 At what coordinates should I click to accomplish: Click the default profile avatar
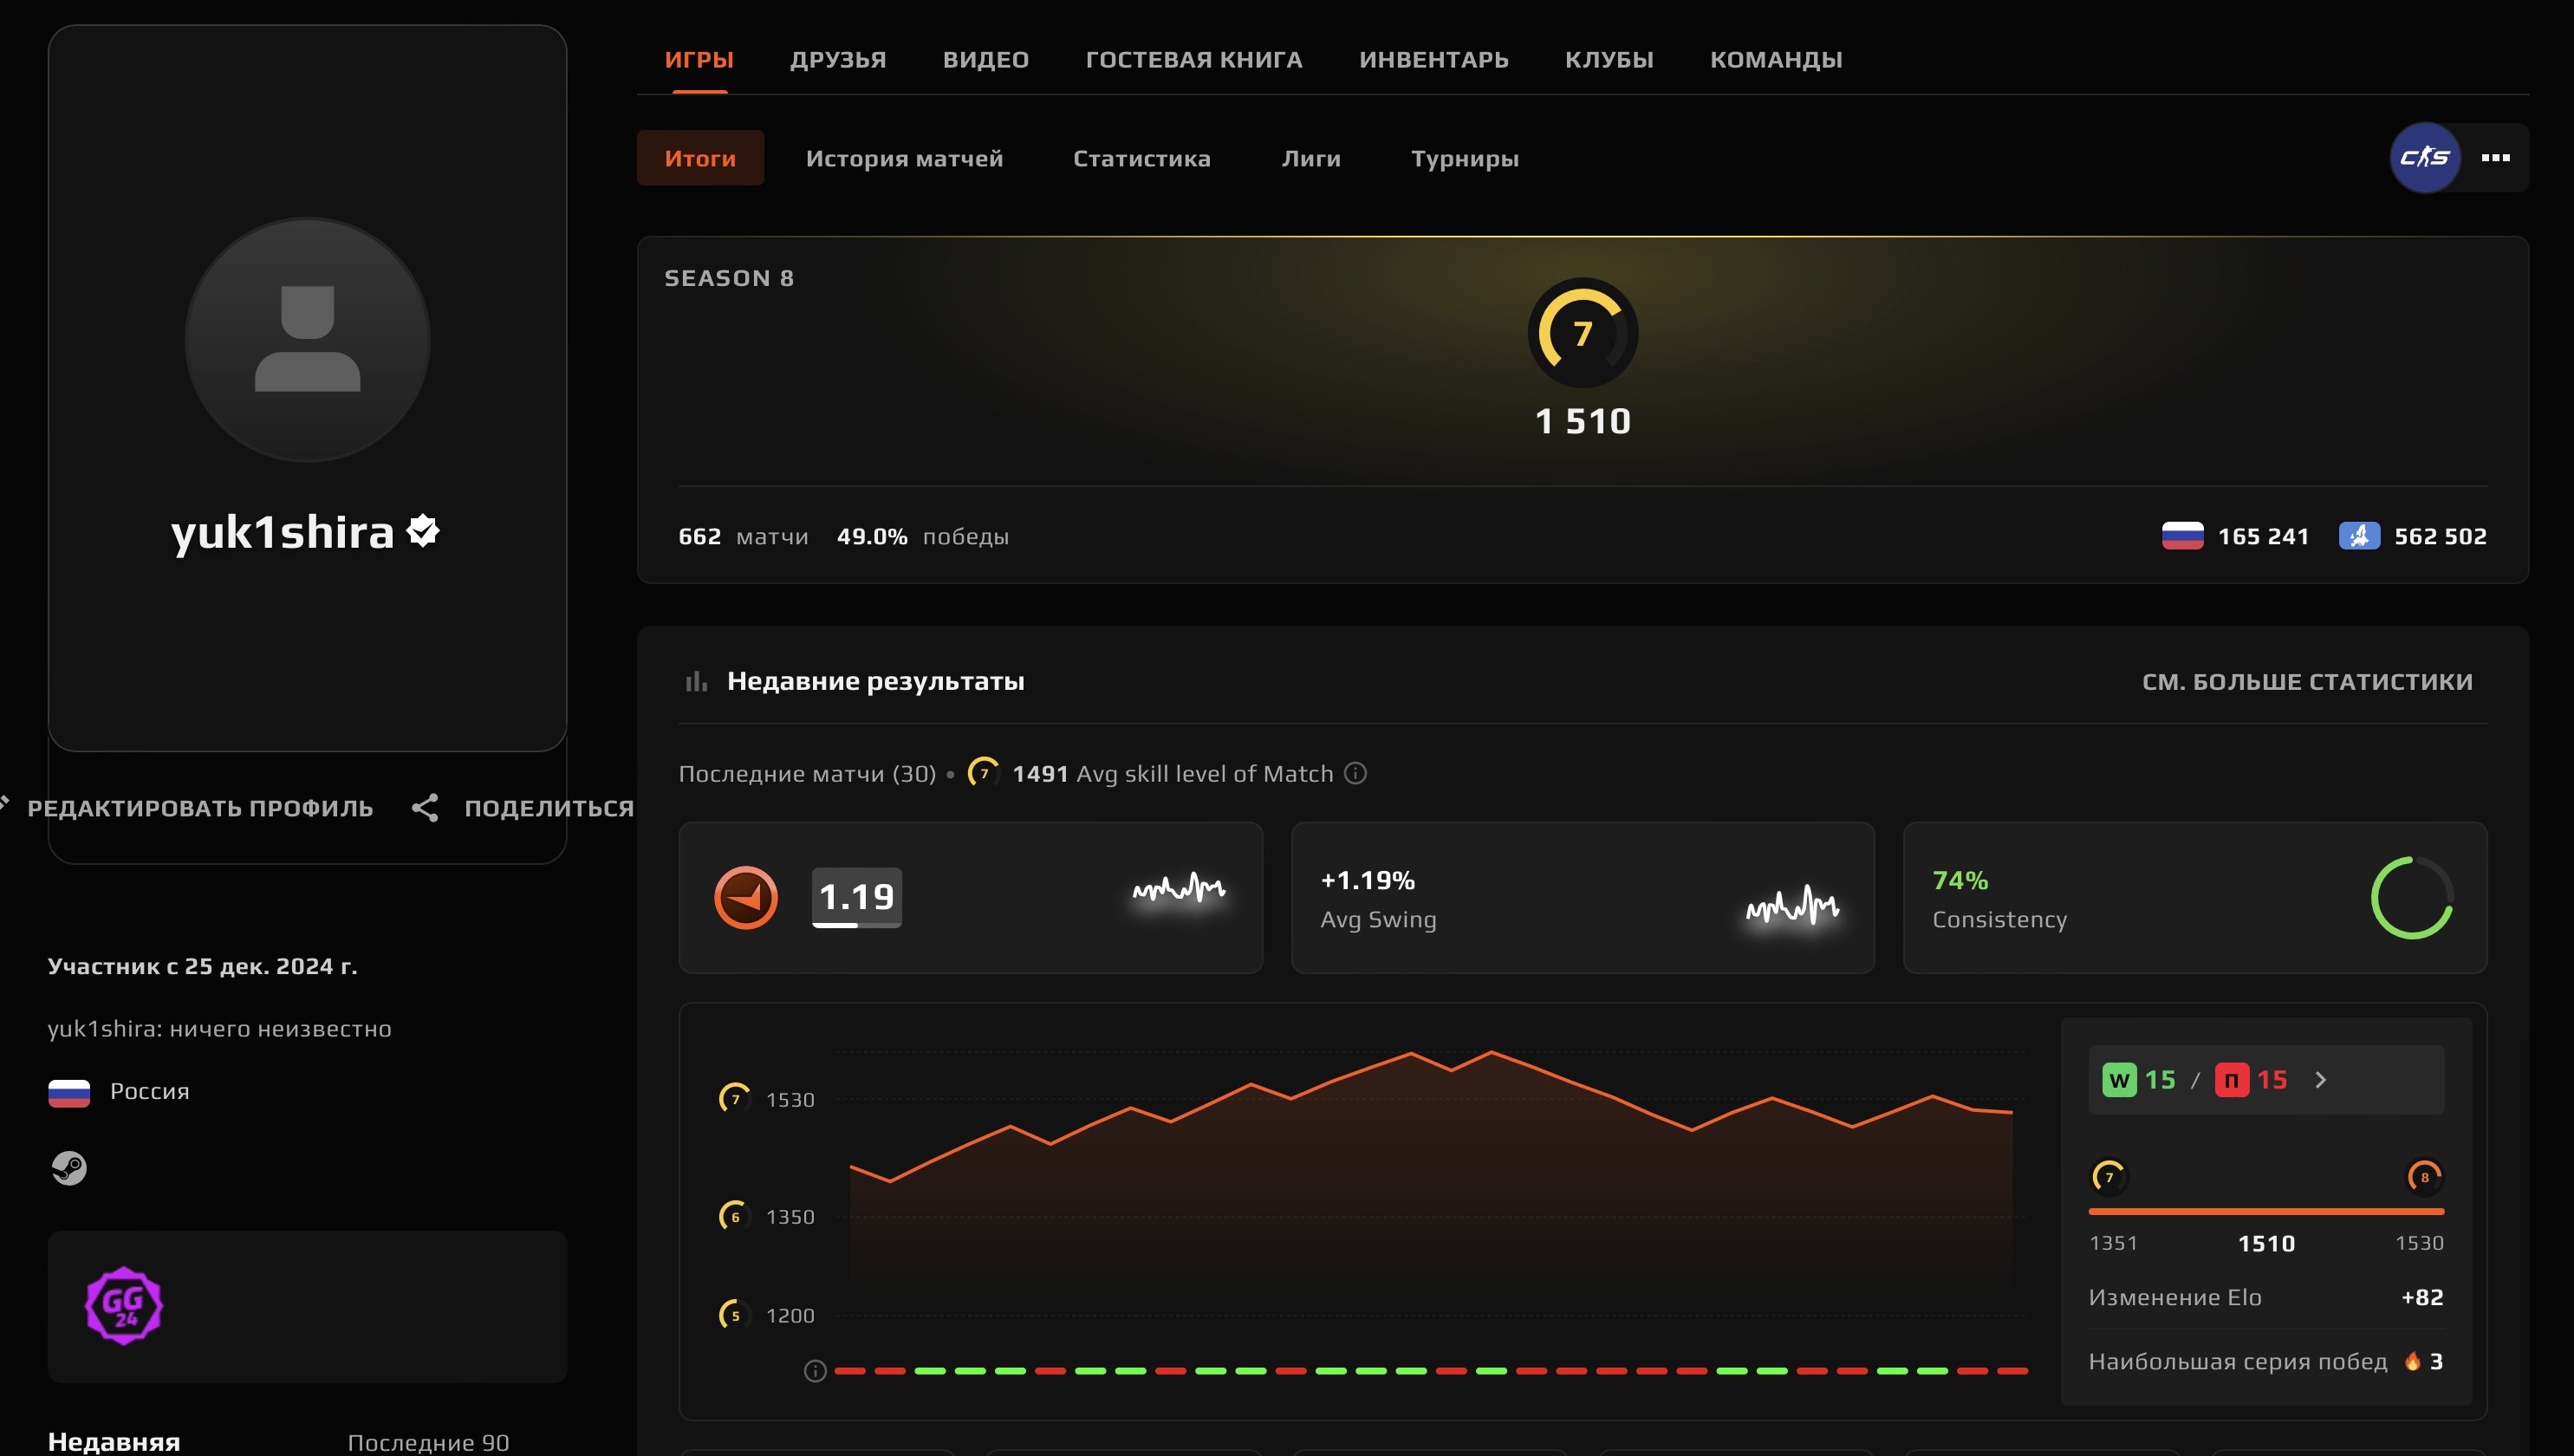tap(307, 340)
